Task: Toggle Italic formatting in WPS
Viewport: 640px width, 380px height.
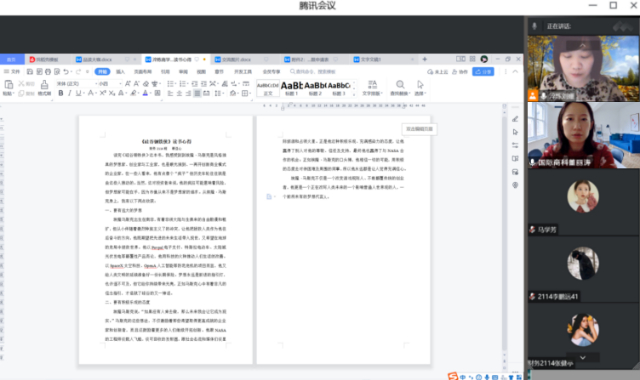Action: [x=69, y=93]
